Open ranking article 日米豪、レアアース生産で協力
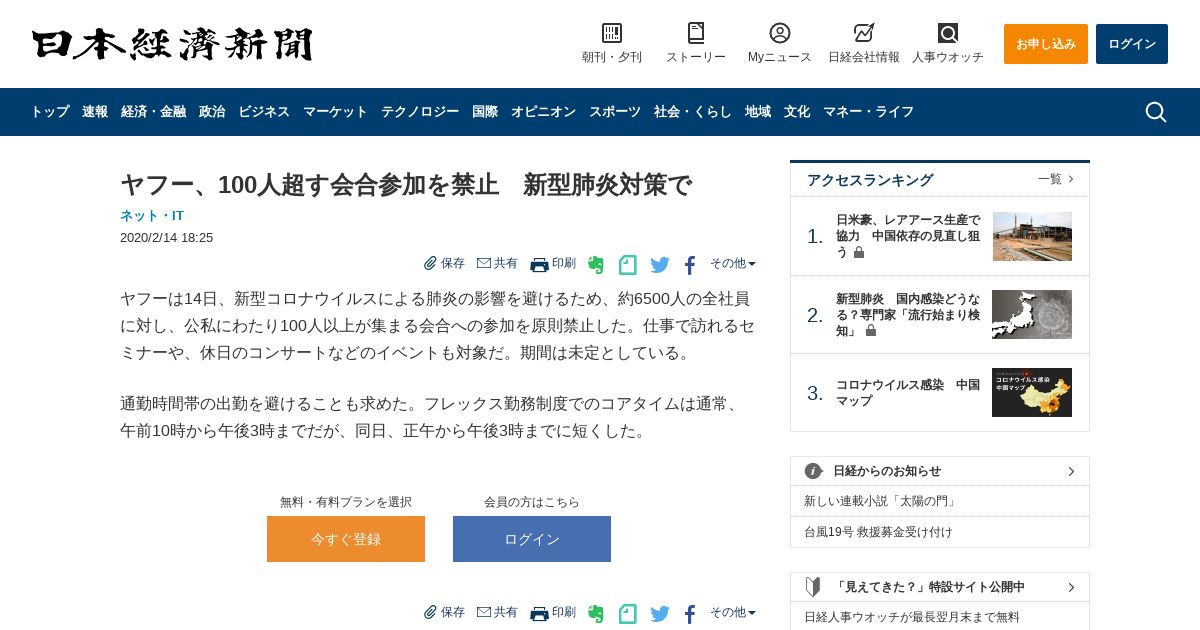 click(x=908, y=236)
